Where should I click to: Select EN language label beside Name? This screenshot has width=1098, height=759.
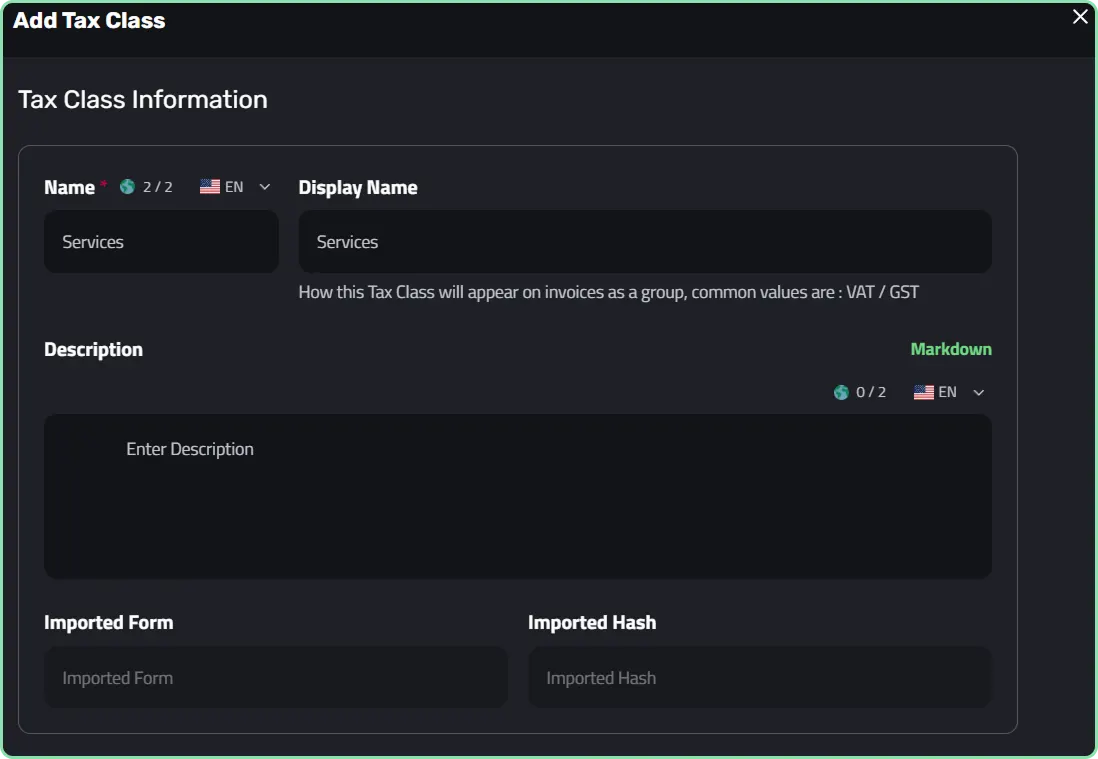234,187
